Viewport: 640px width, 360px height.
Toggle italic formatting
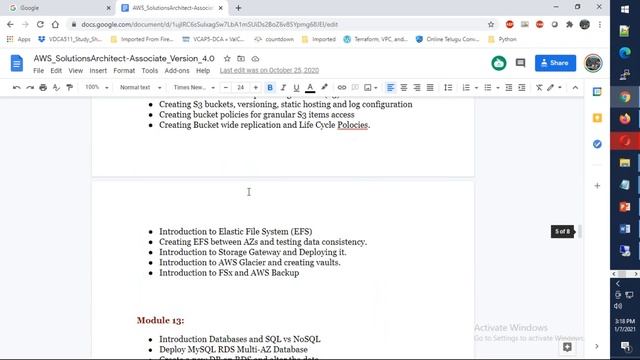pyautogui.click(x=283, y=87)
